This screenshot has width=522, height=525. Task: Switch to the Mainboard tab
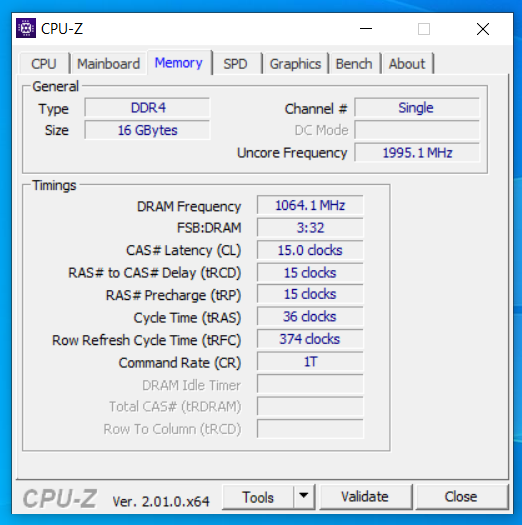[108, 64]
